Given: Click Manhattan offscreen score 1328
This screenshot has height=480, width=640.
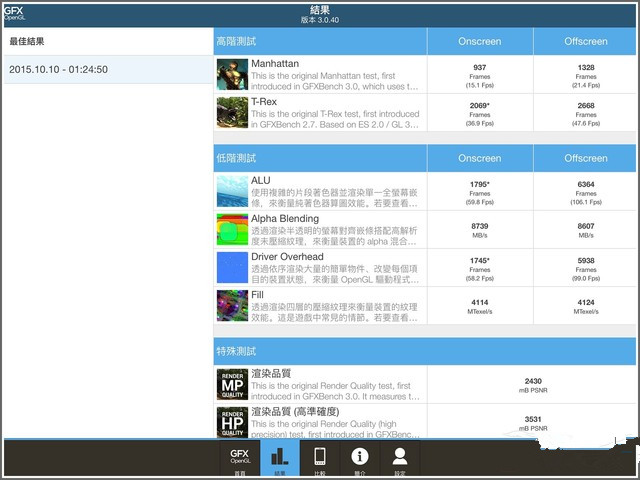Looking at the screenshot, I should (x=586, y=67).
